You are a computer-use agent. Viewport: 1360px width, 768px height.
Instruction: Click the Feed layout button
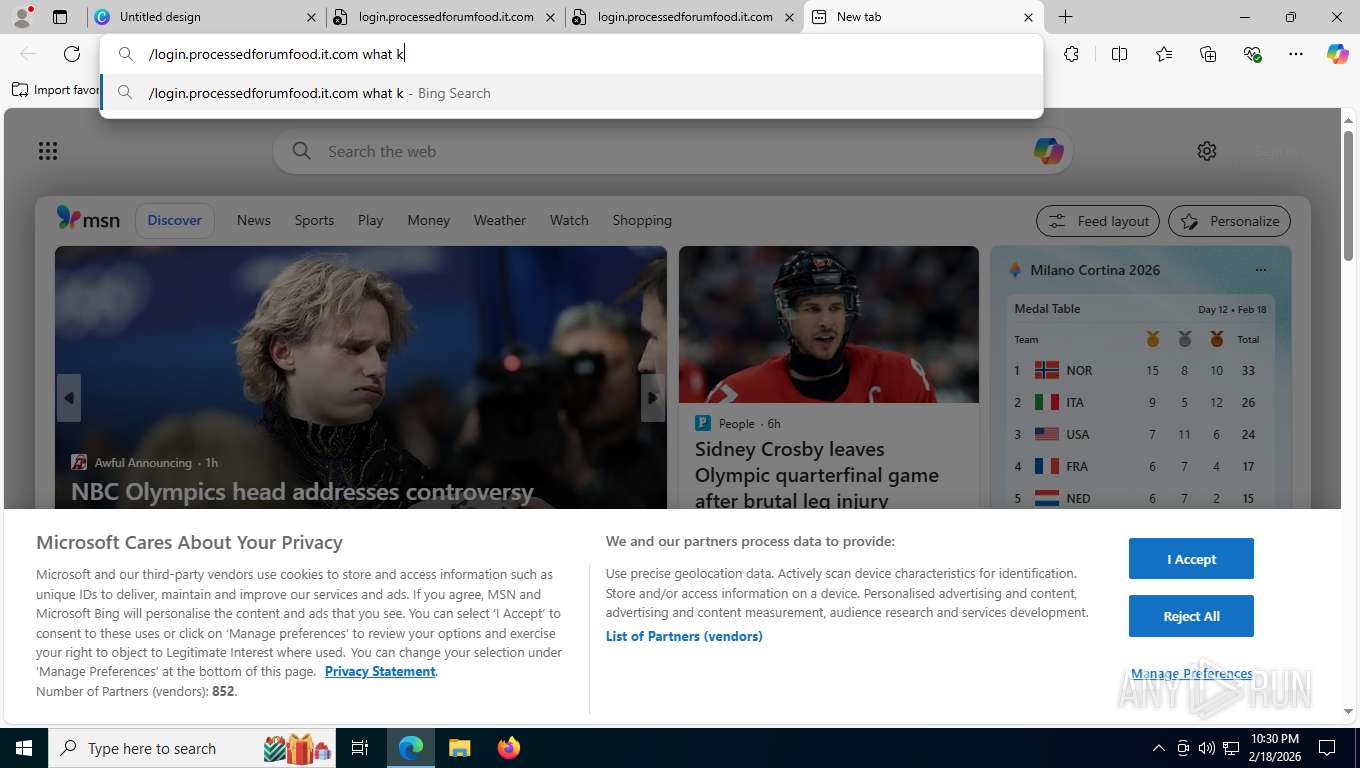(1098, 221)
